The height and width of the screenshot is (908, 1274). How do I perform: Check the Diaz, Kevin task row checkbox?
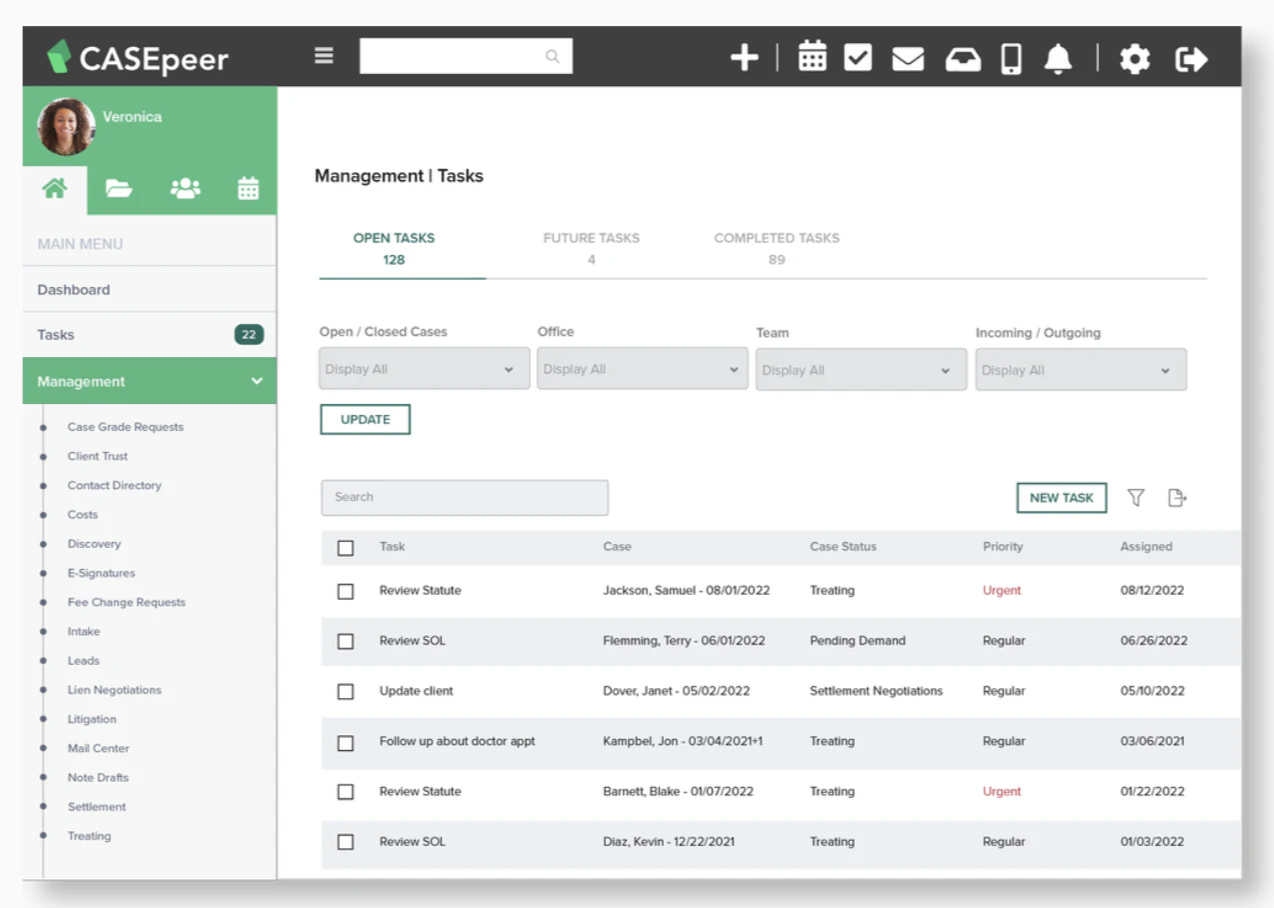pyautogui.click(x=346, y=842)
